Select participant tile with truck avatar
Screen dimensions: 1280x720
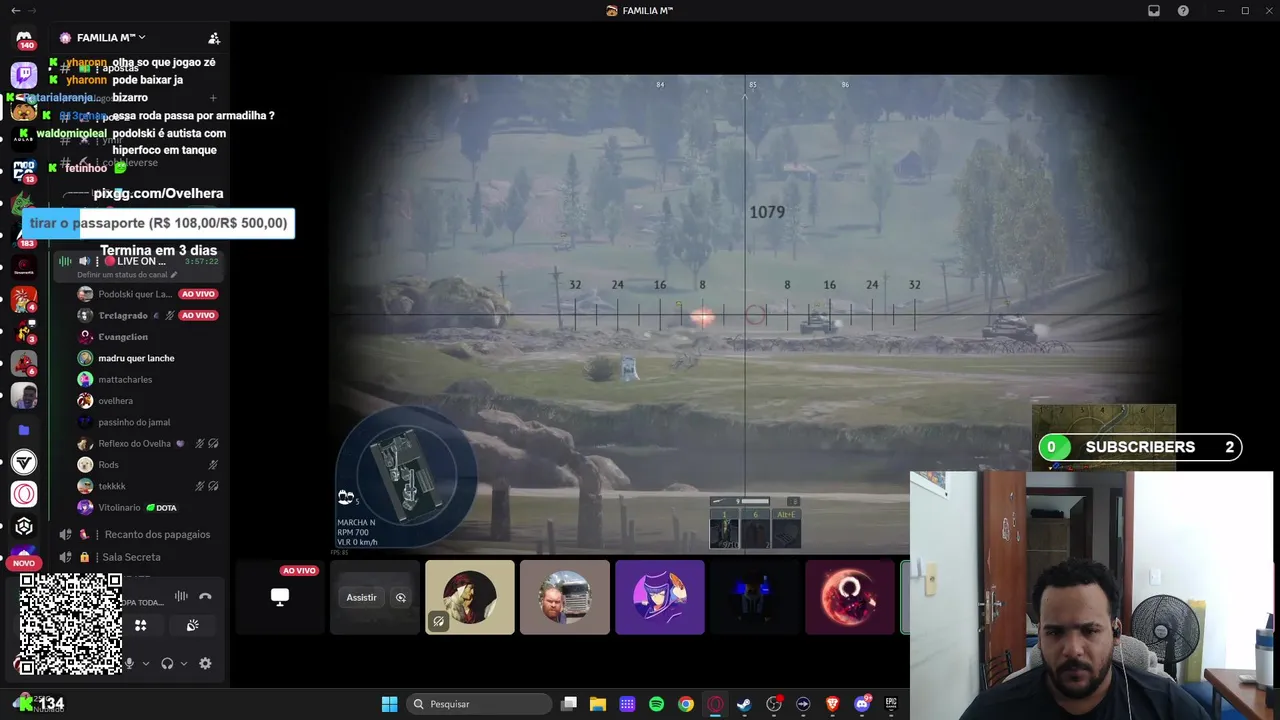[x=565, y=597]
